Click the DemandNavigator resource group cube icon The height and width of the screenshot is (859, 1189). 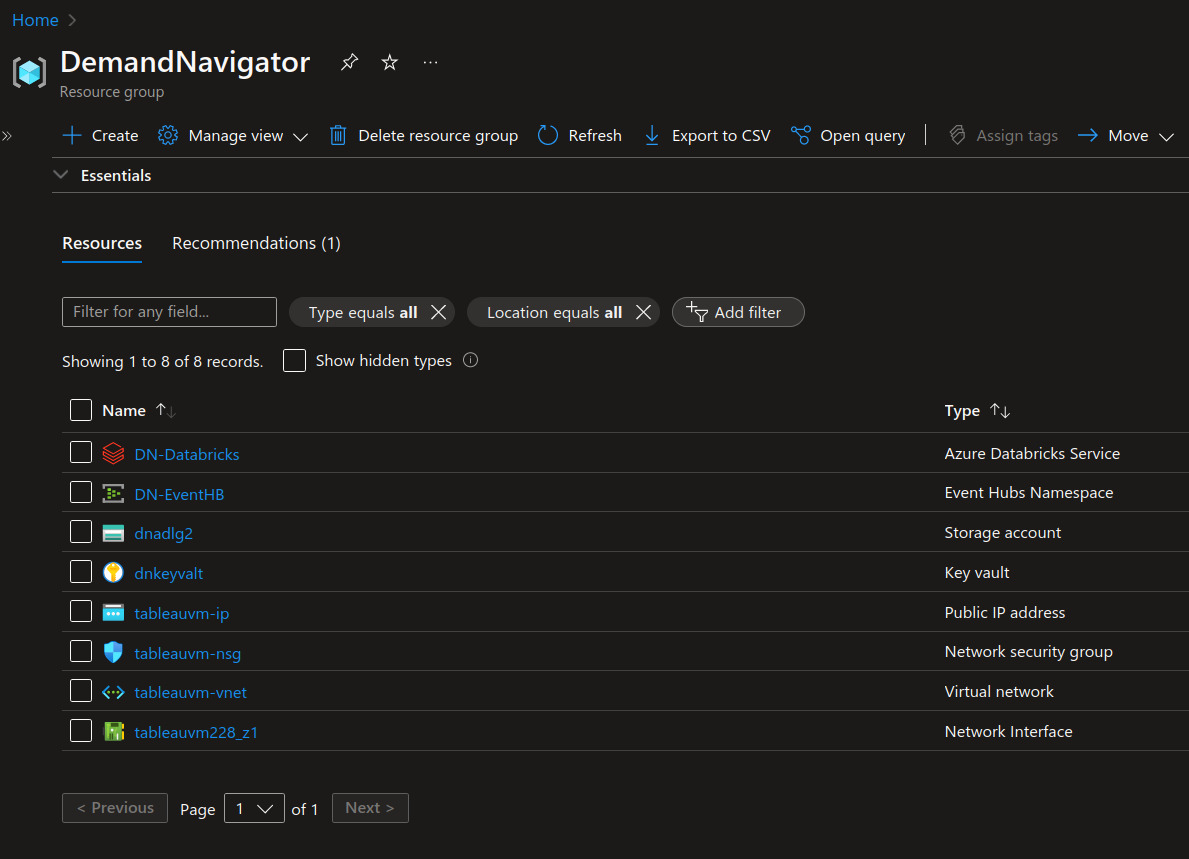[30, 73]
